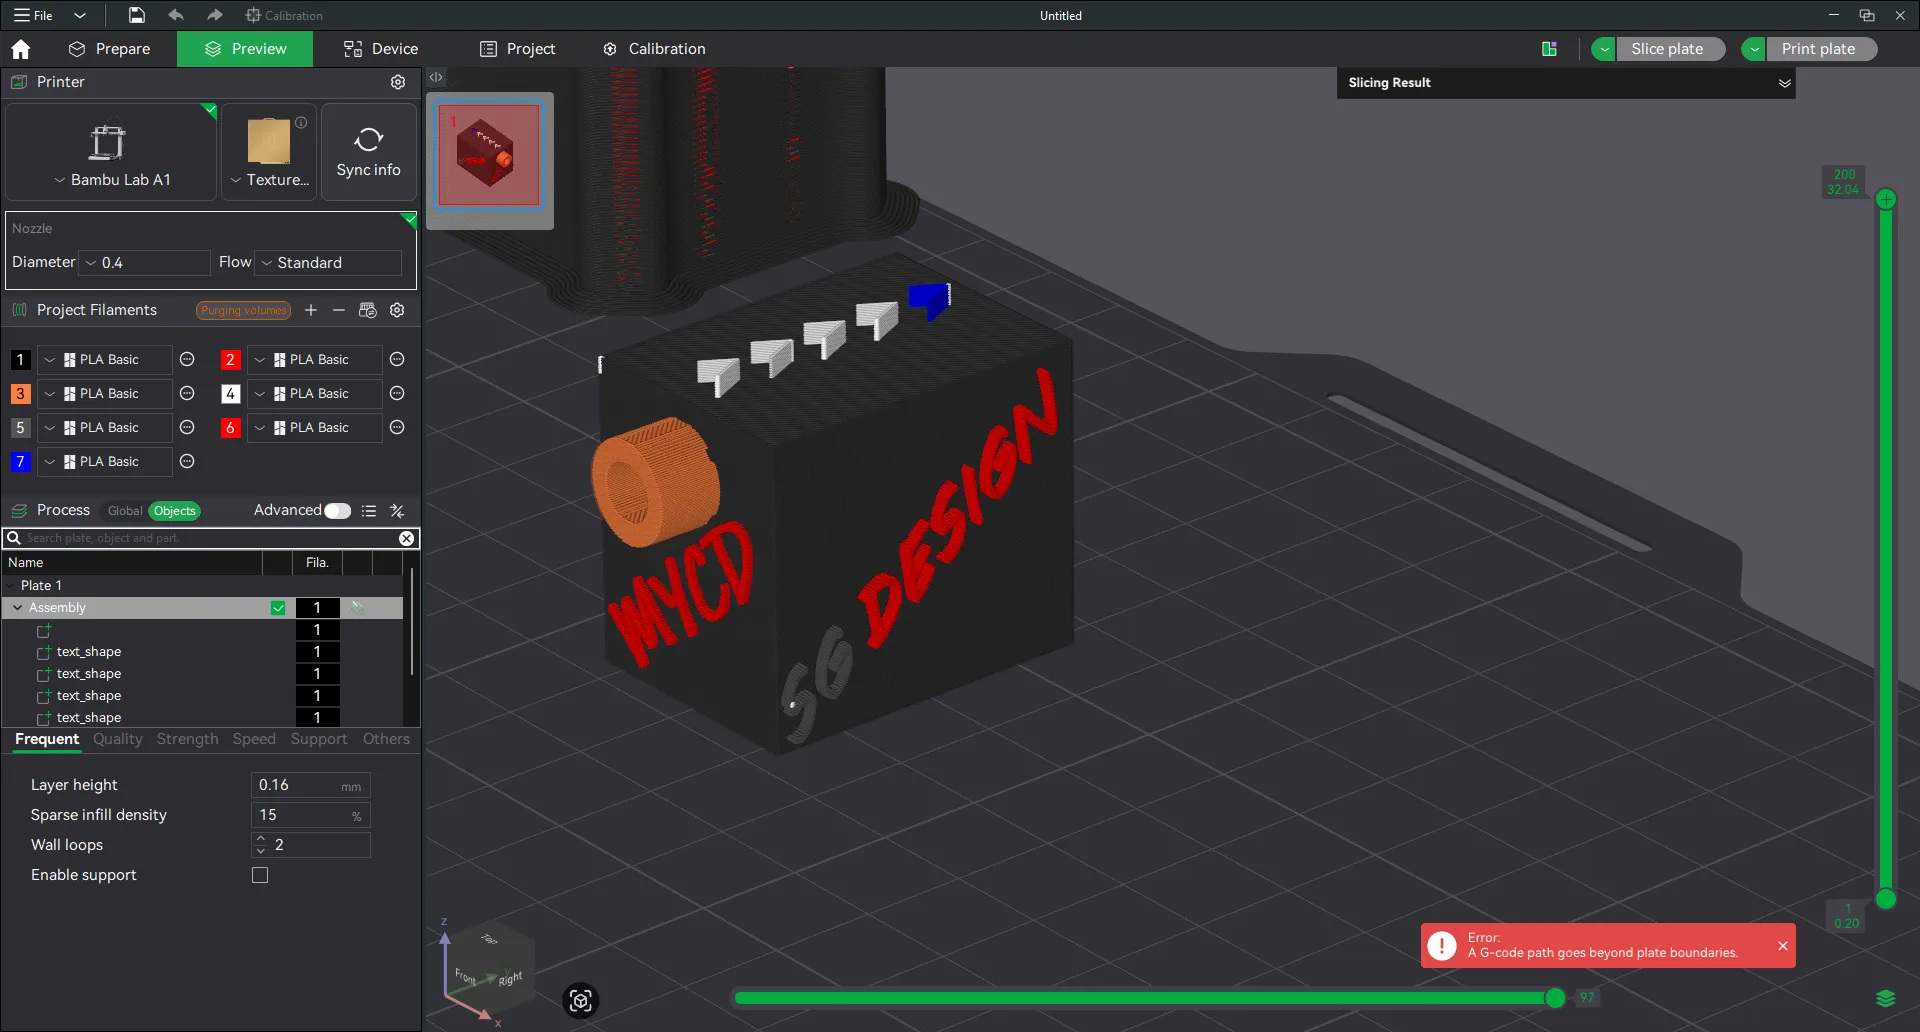Switch to Strength settings tab
The width and height of the screenshot is (1920, 1032).
click(x=187, y=739)
